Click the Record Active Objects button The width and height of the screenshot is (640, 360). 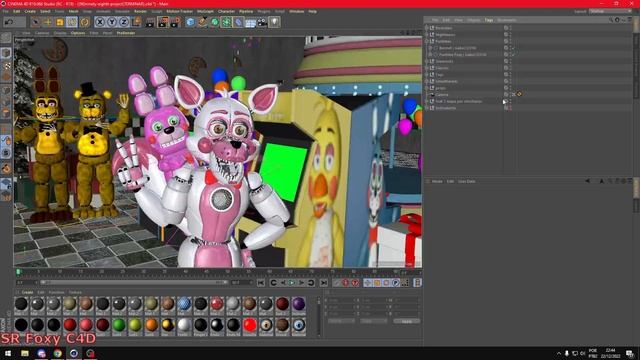[x=336, y=282]
